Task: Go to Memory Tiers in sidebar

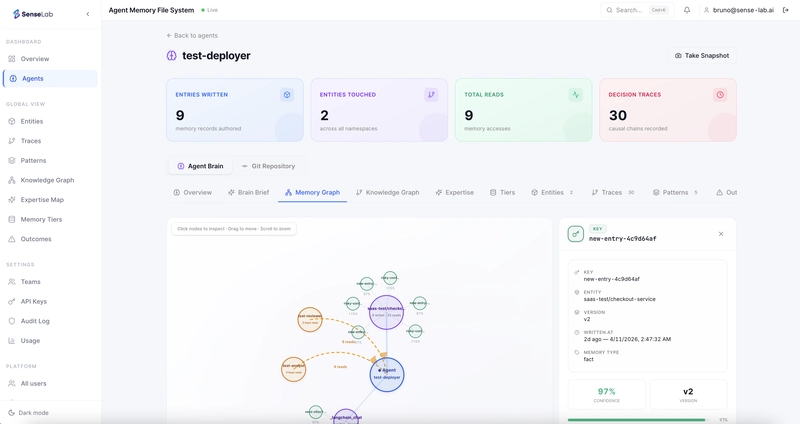Action: [x=41, y=219]
